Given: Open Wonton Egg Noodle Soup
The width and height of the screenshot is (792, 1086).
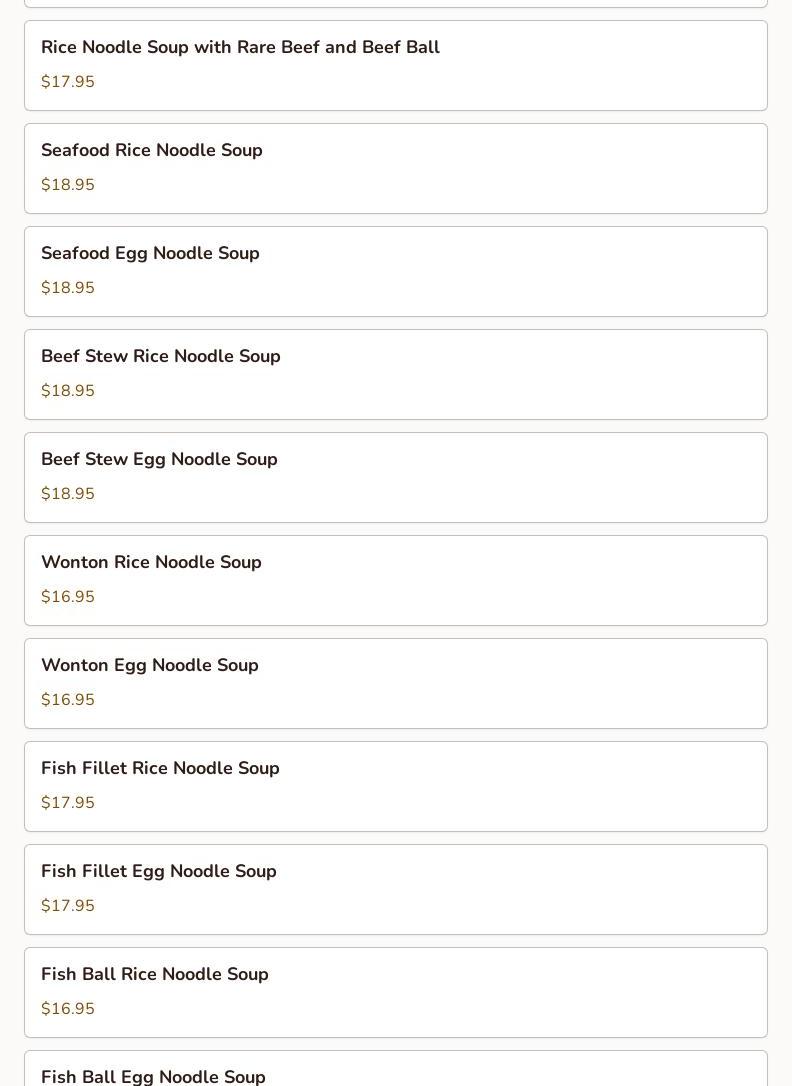Looking at the screenshot, I should (x=150, y=666).
